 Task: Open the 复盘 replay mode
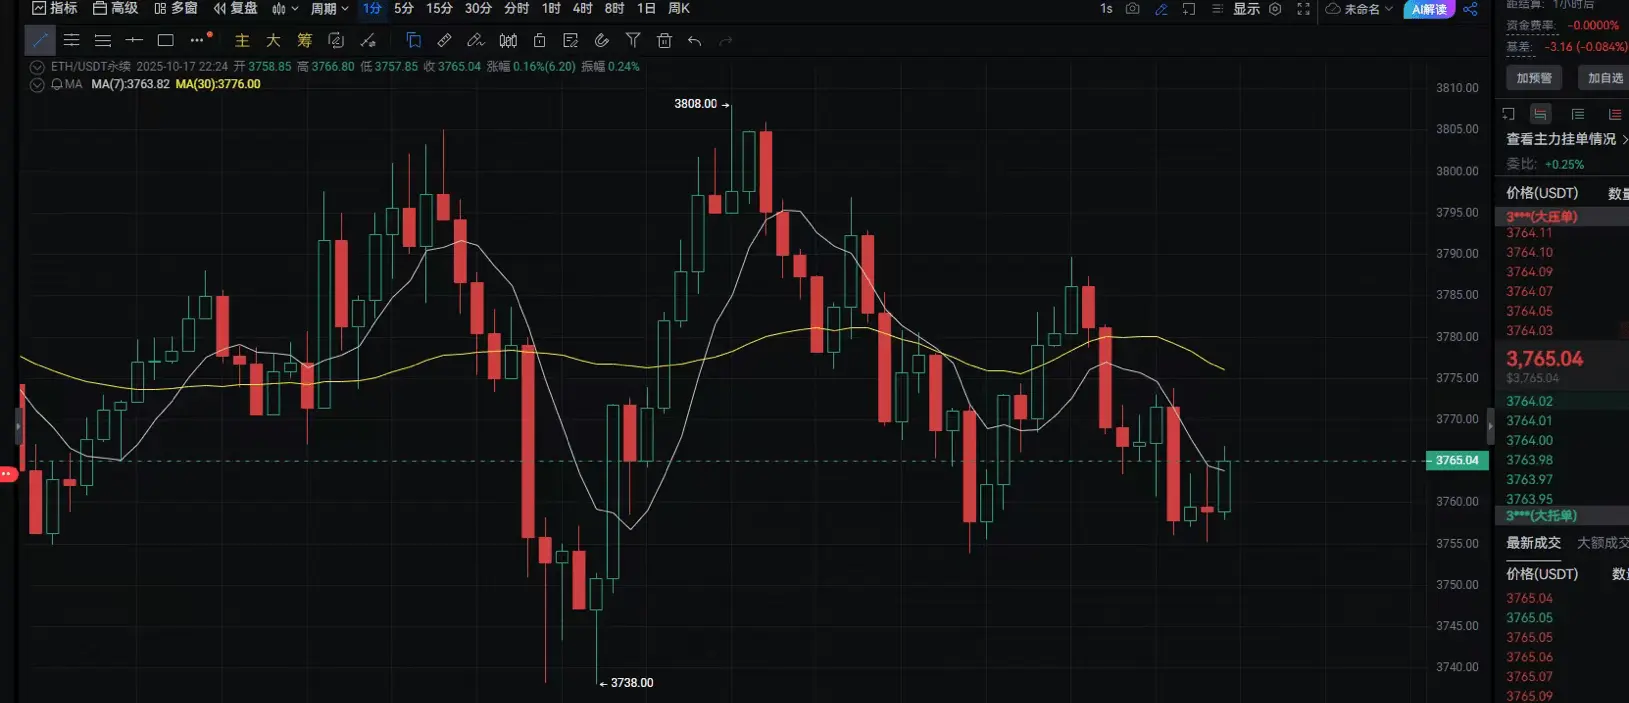click(x=235, y=8)
